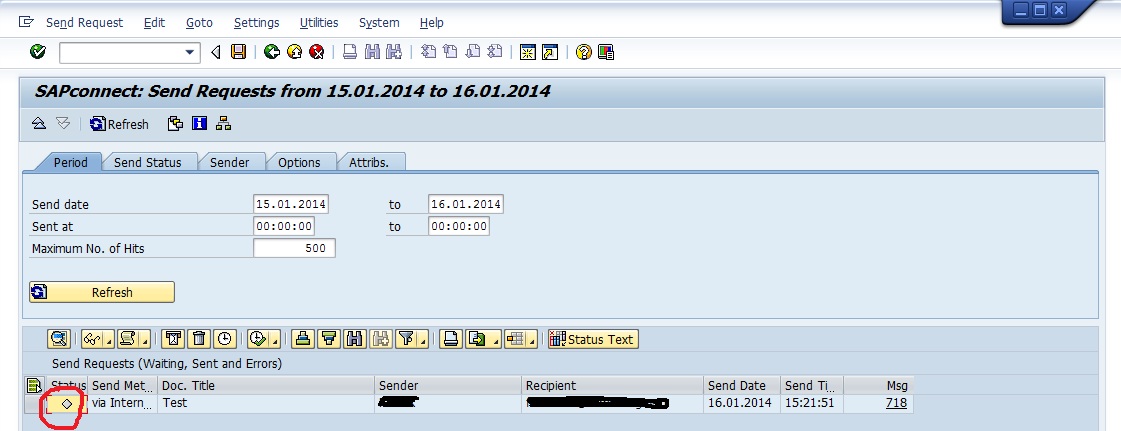Open the Settings menu
Screen dimensions: 1121x431
point(257,23)
